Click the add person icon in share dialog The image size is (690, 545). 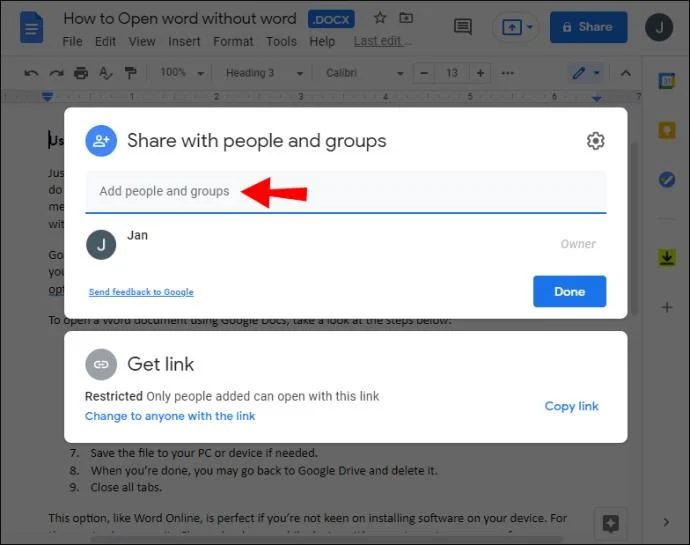(x=101, y=141)
